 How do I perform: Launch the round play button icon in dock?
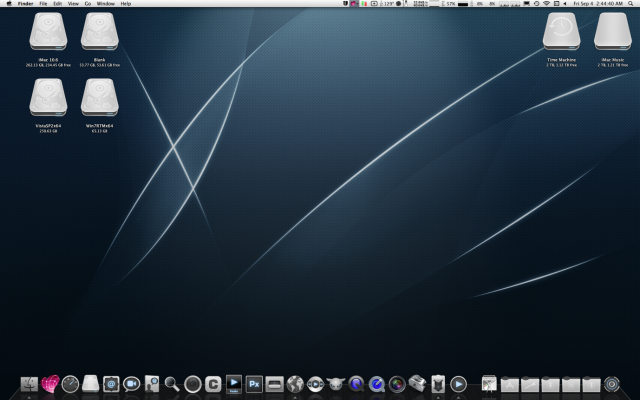[458, 384]
